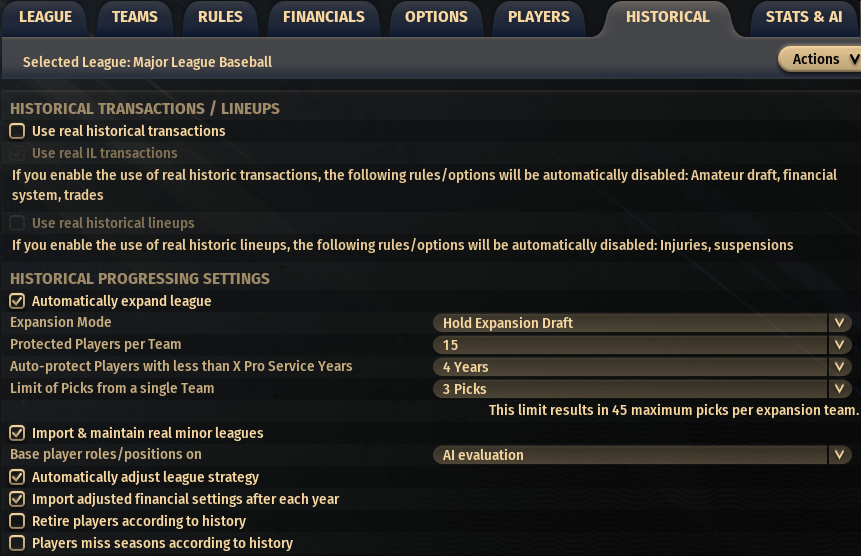Switch to the League tab
861x556 pixels.
pyautogui.click(x=45, y=17)
